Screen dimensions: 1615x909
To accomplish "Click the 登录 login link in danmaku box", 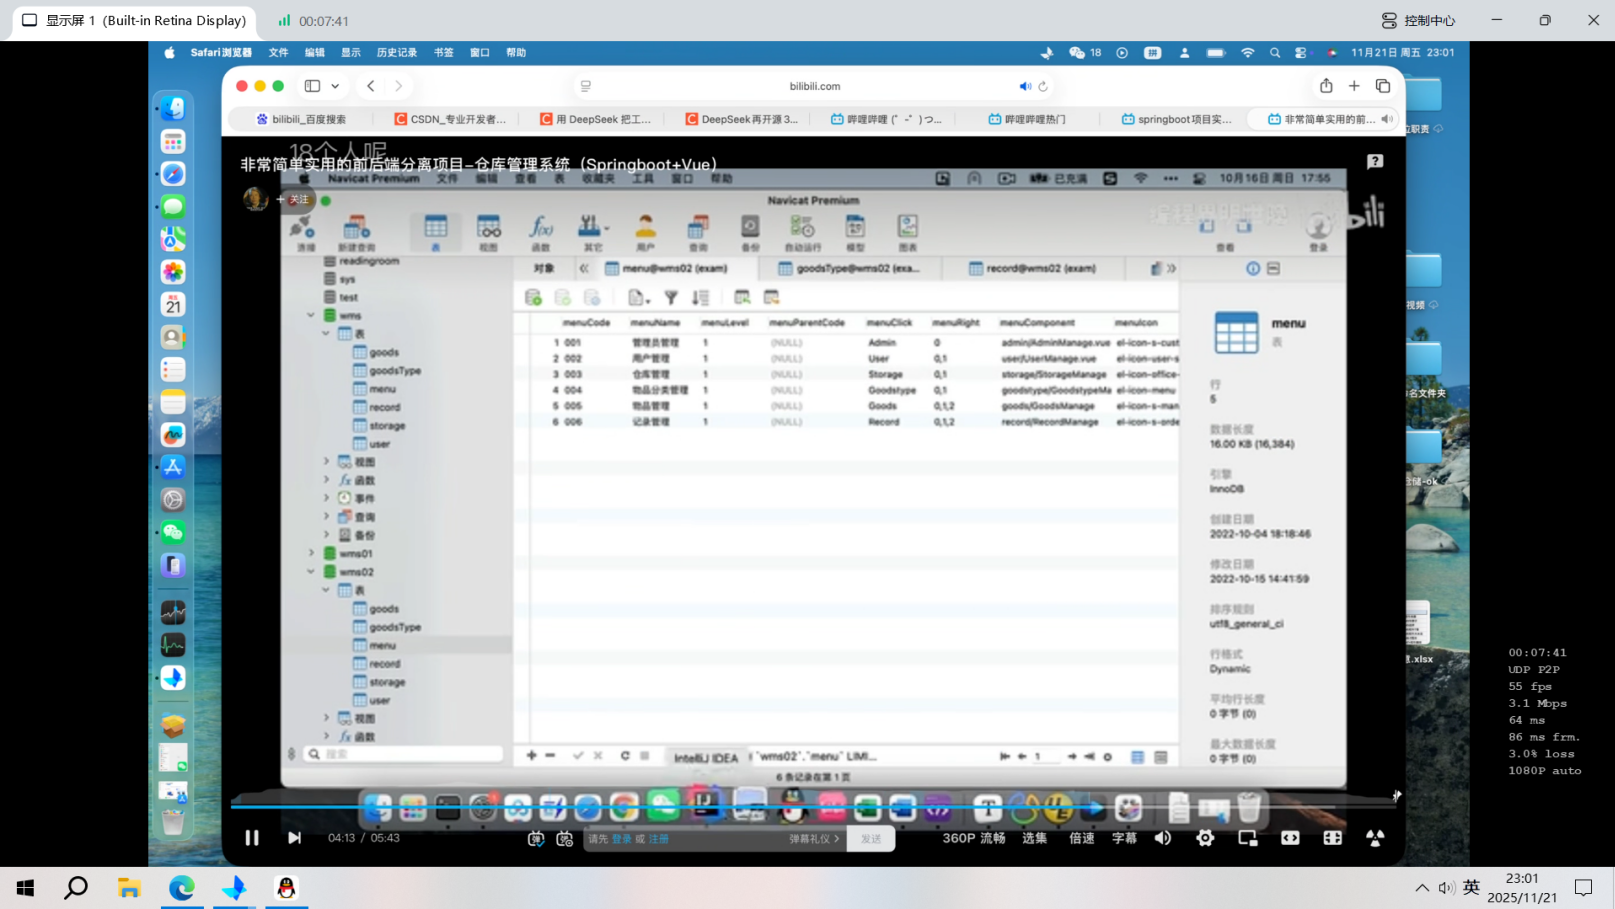I will [x=622, y=839].
